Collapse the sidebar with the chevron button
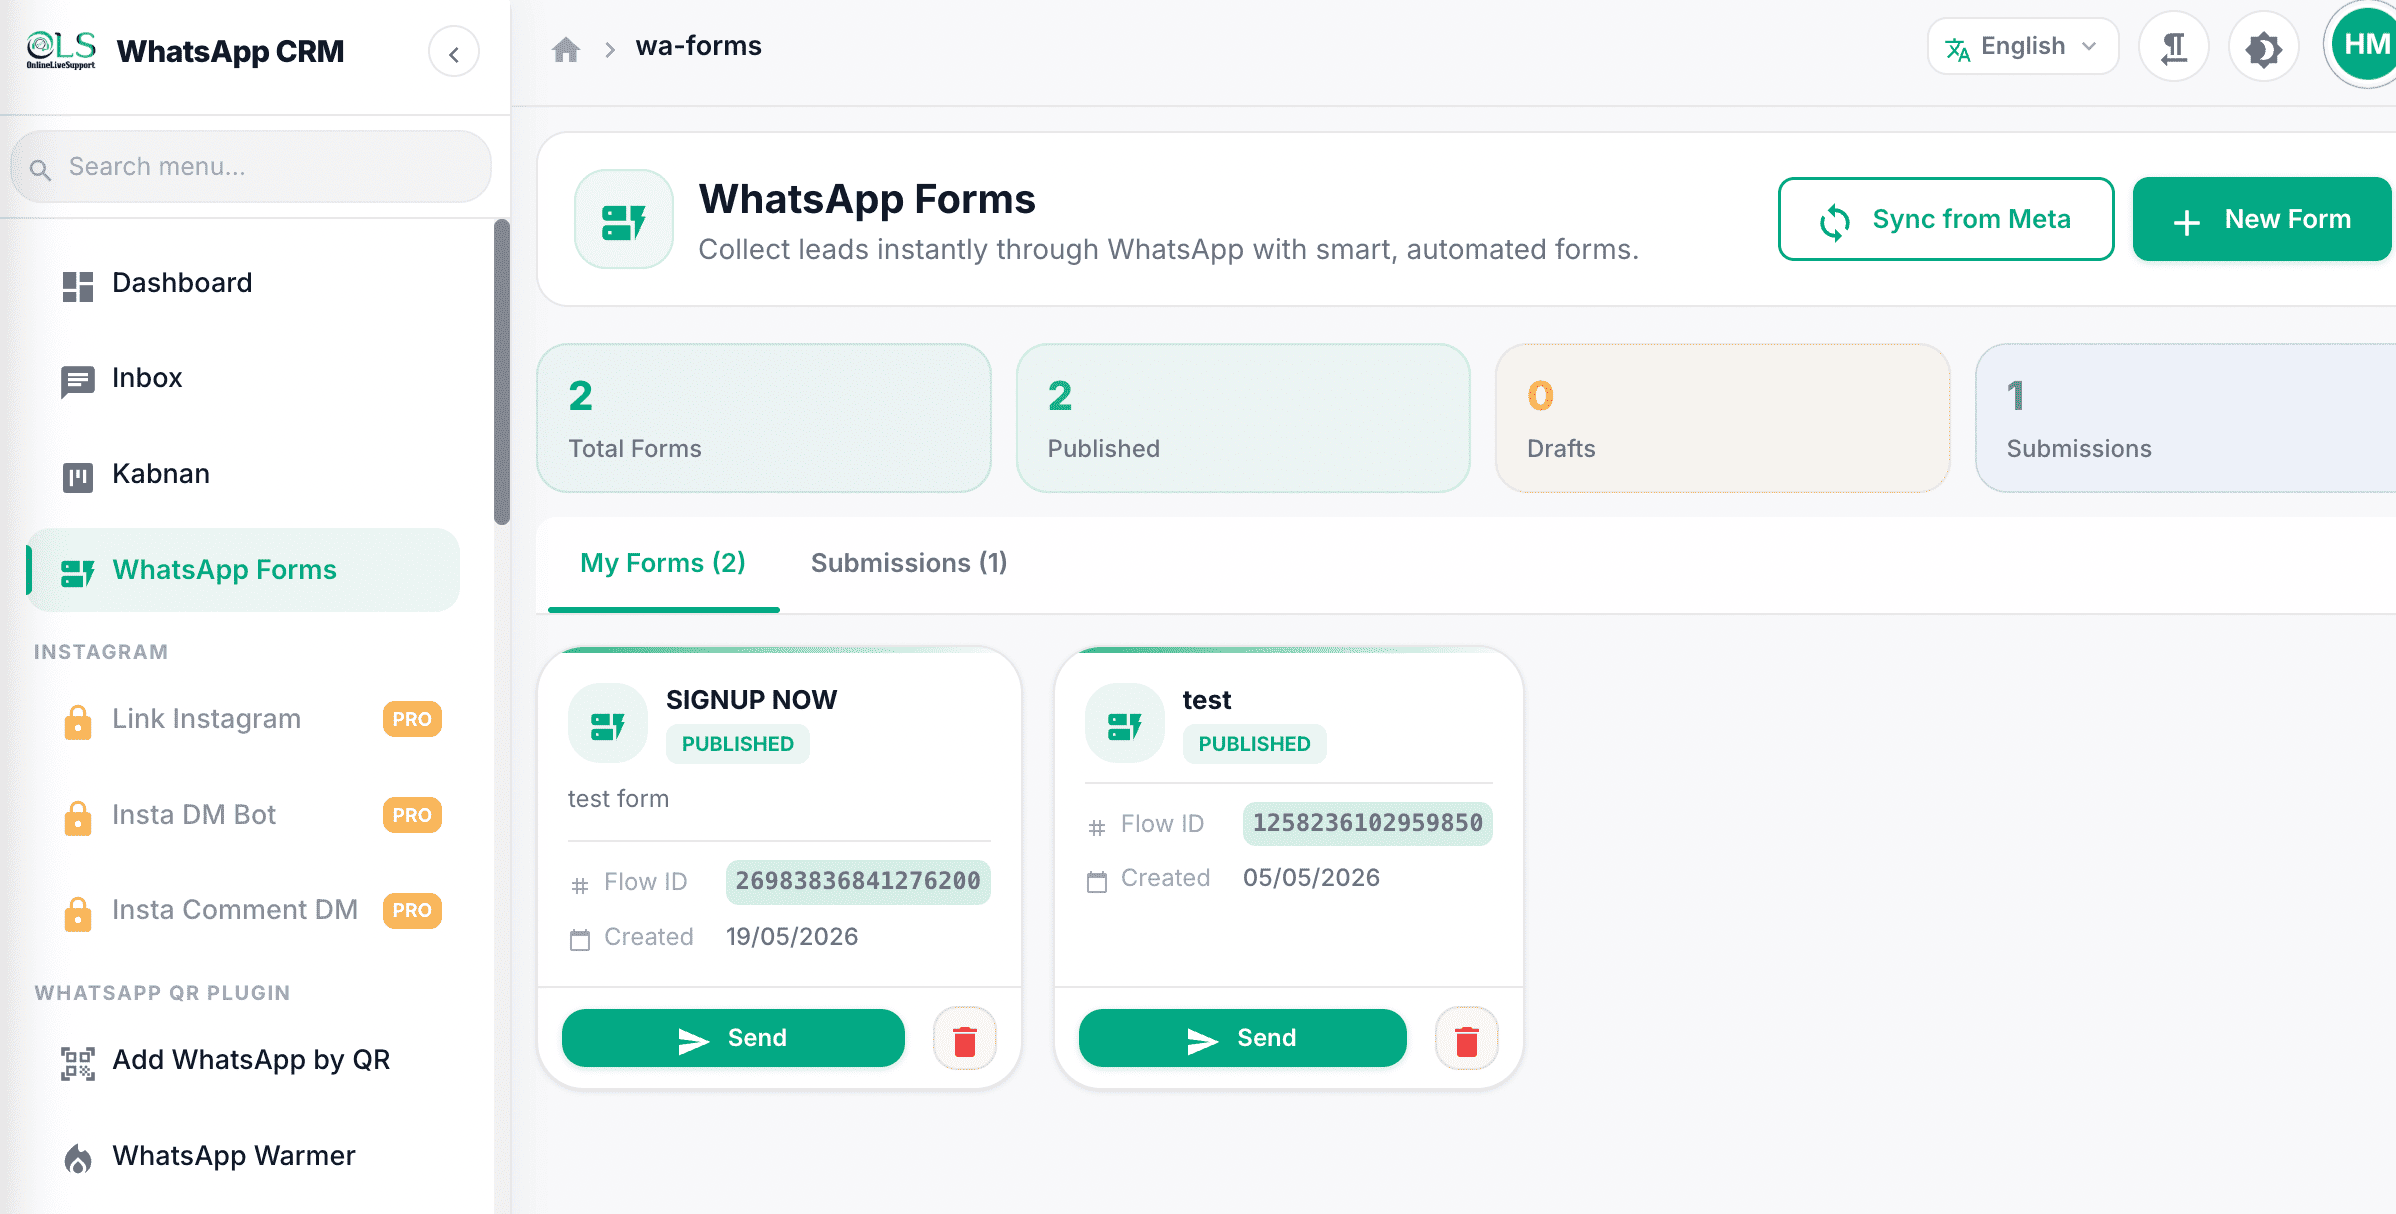Screen dimensions: 2396x1214 [x=454, y=53]
